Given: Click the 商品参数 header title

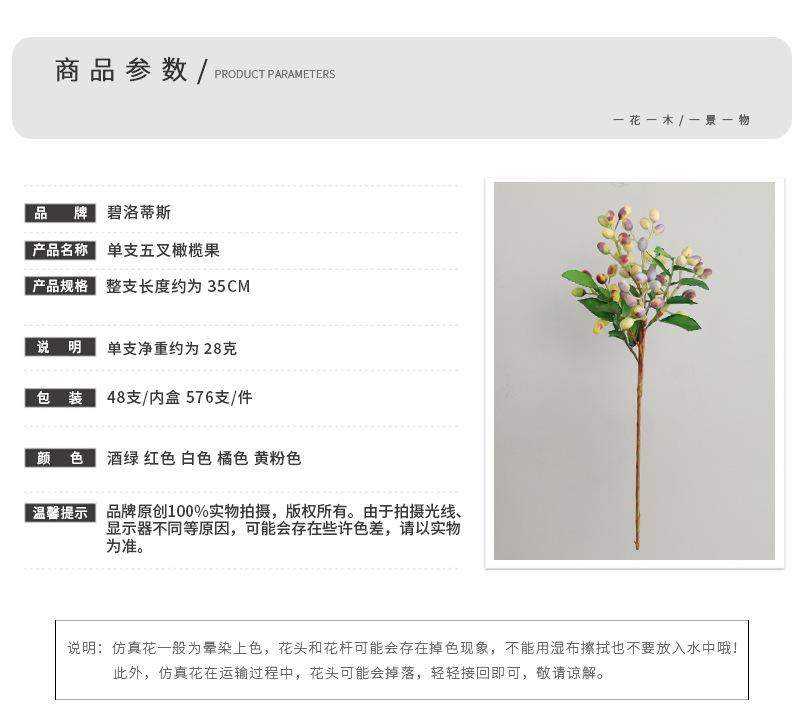Looking at the screenshot, I should click(121, 70).
